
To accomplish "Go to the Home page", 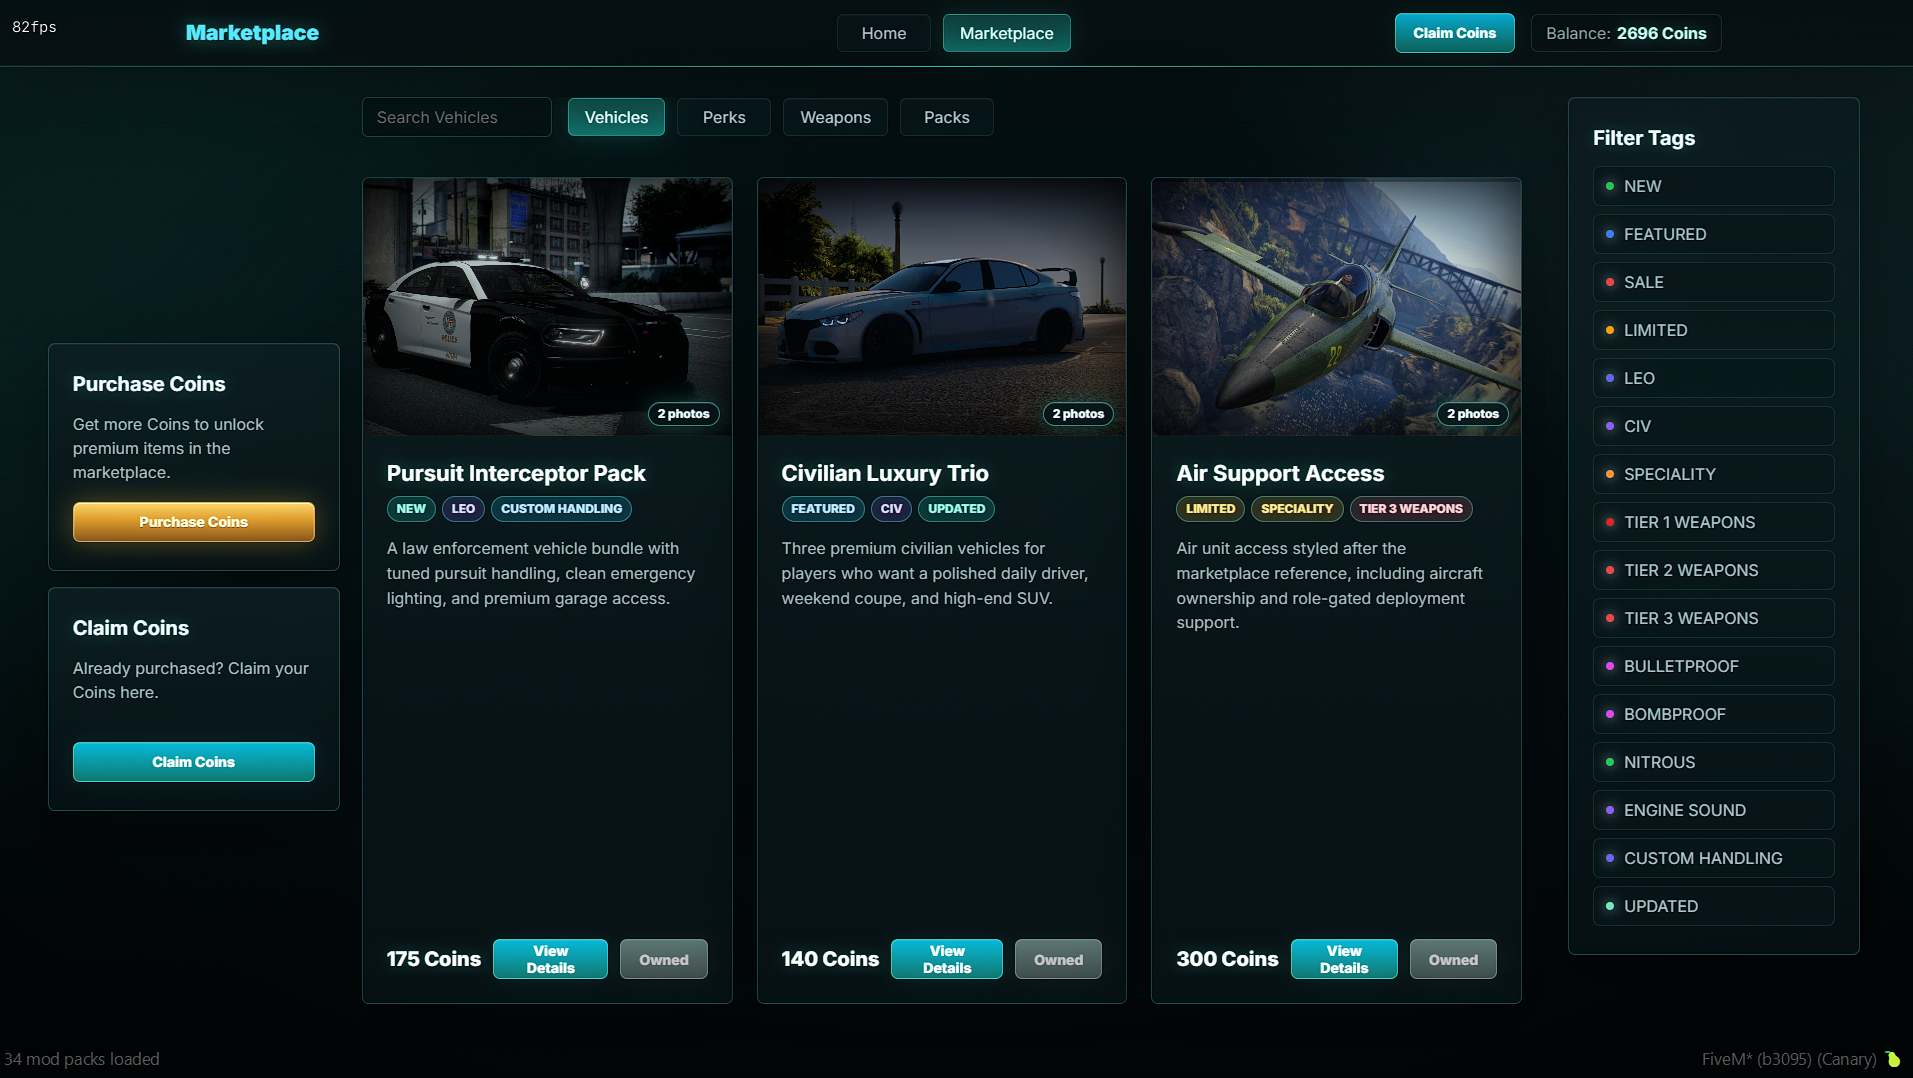I will click(884, 33).
